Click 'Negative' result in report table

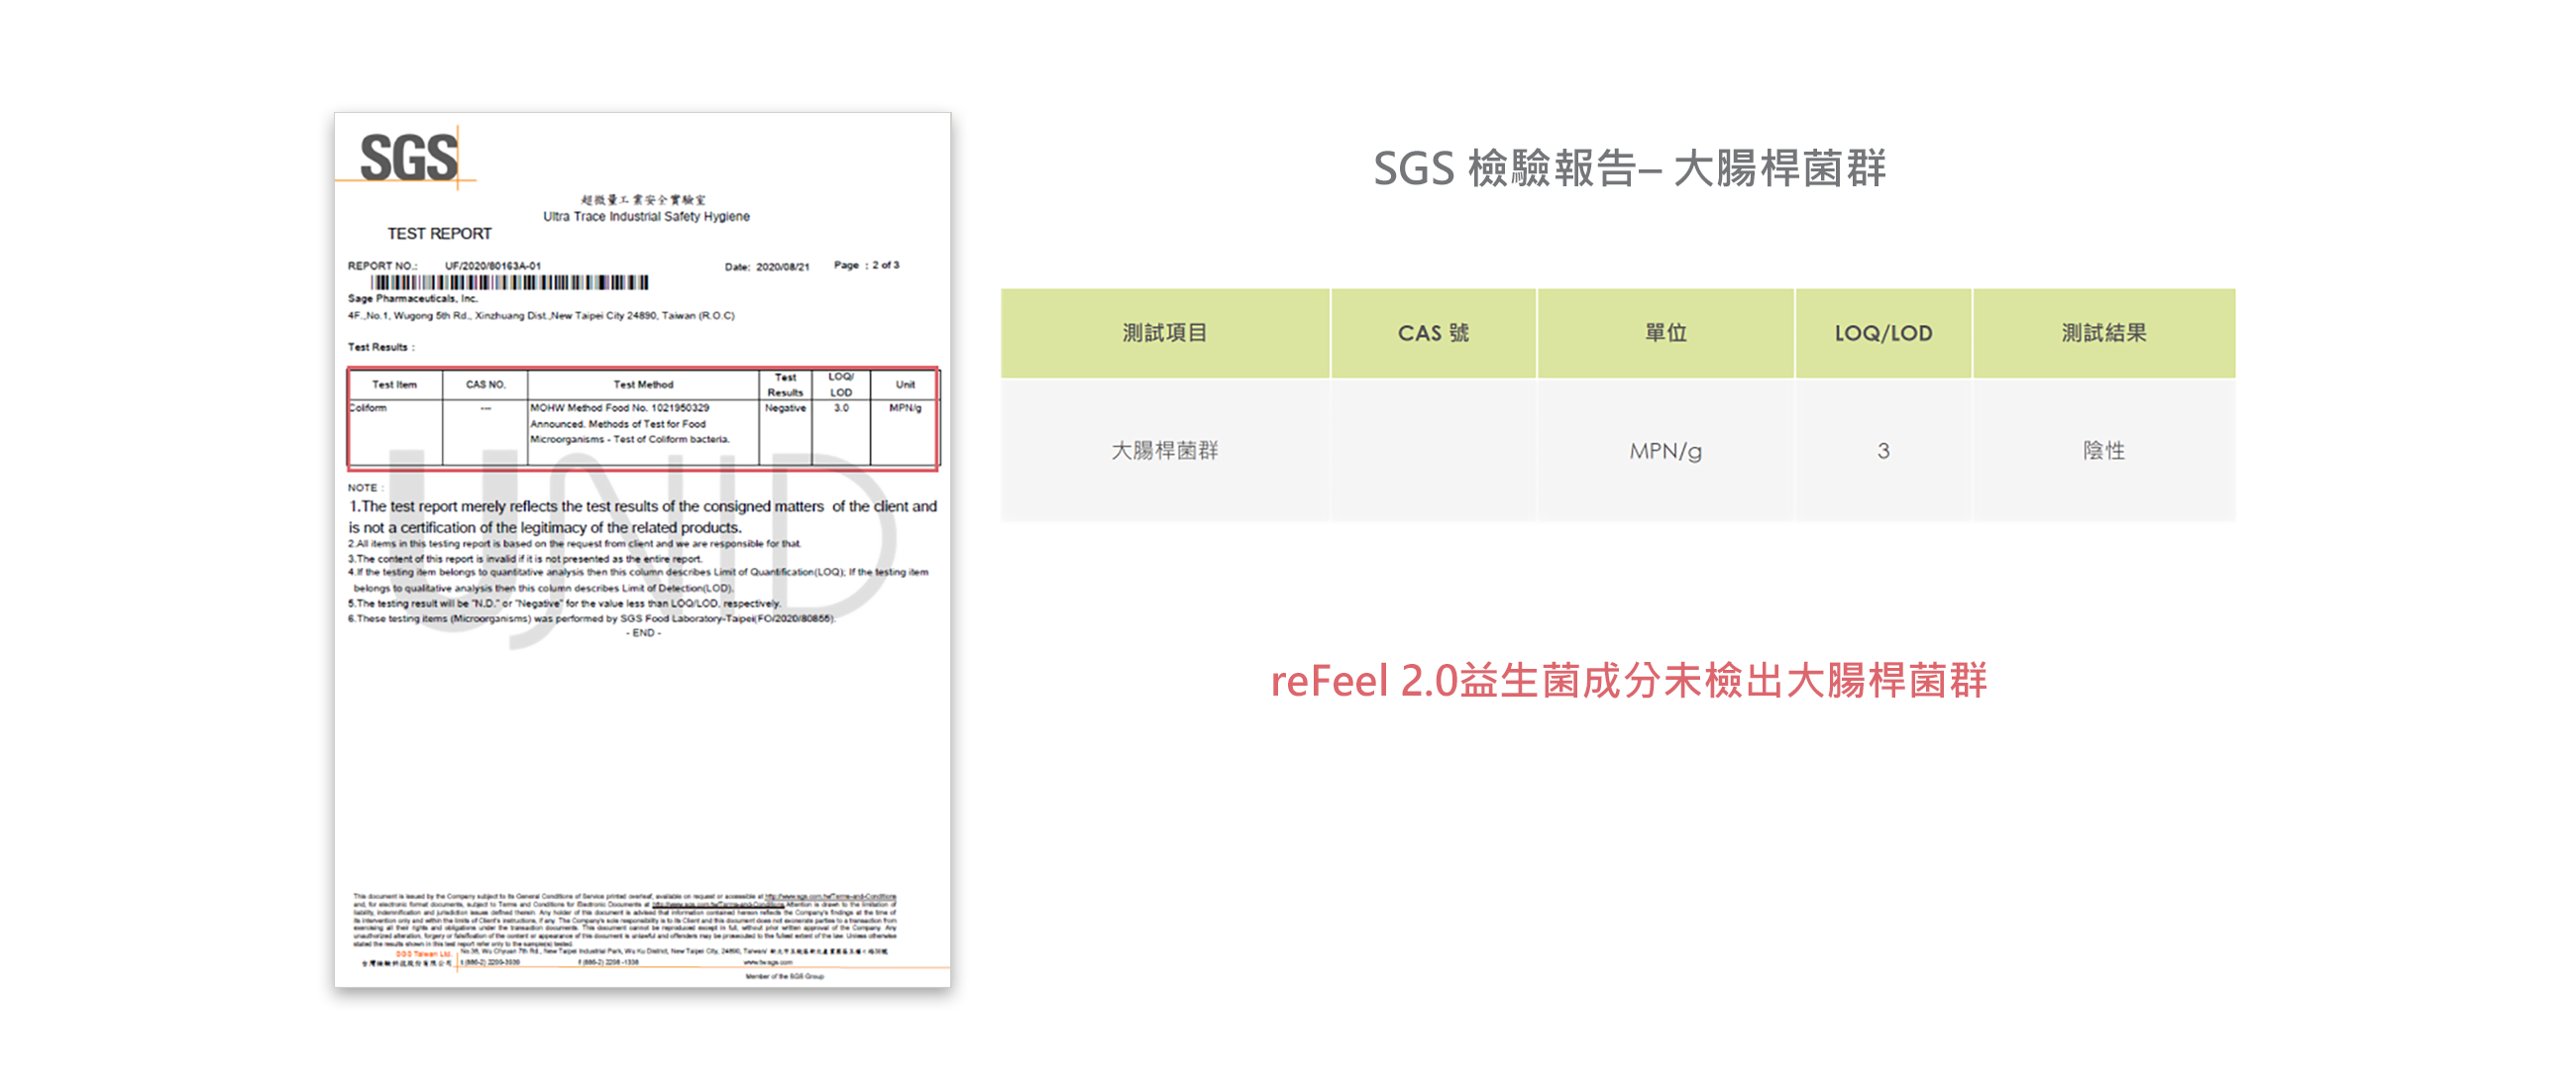(x=785, y=408)
